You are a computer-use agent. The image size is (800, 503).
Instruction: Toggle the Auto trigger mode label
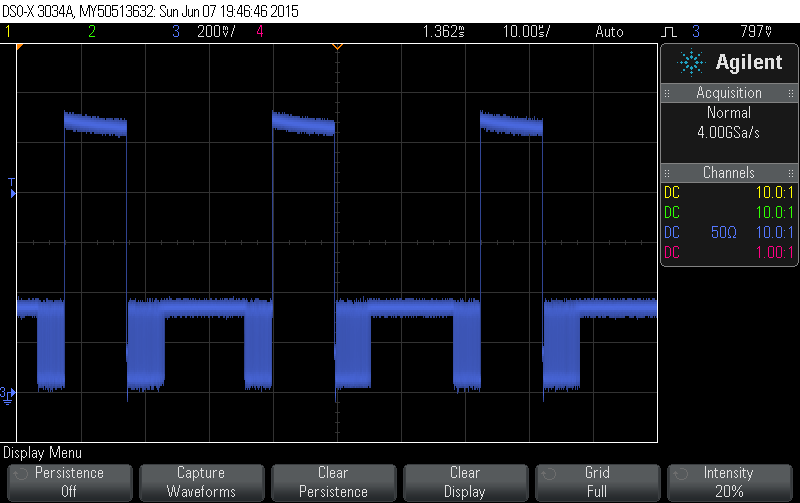pyautogui.click(x=608, y=32)
